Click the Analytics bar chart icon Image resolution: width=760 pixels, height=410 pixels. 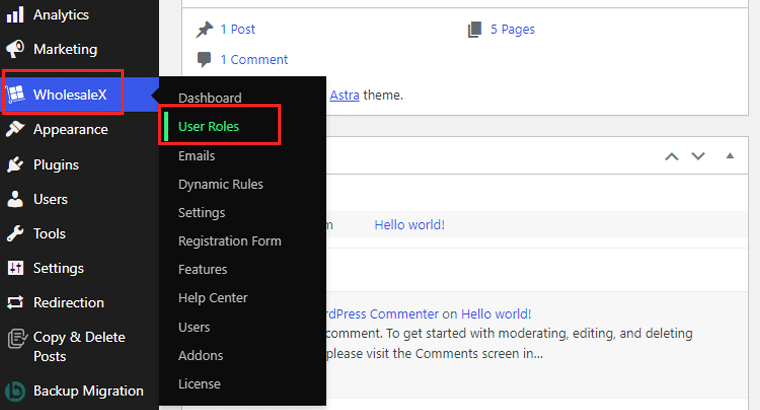15,15
